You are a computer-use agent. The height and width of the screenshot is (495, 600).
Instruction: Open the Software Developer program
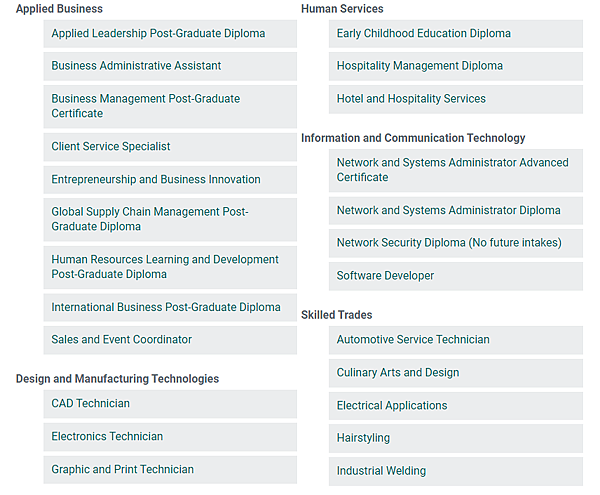[x=385, y=276]
